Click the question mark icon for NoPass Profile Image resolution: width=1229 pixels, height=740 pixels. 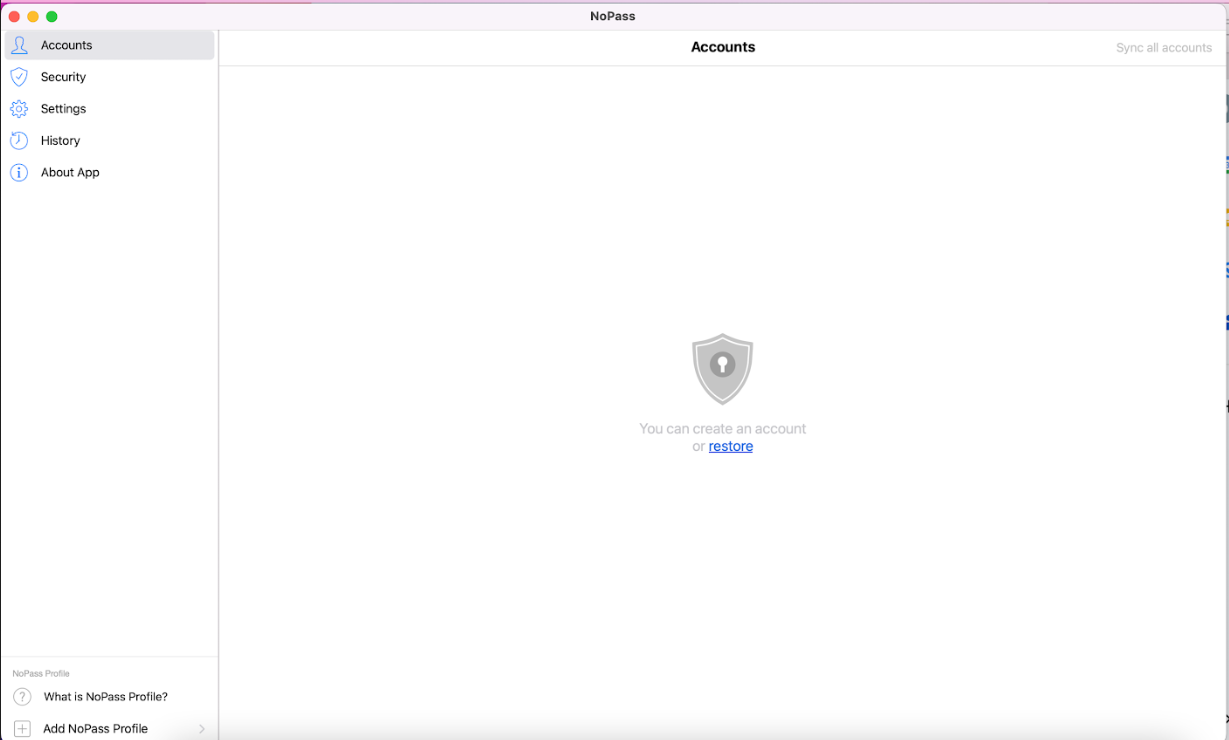tap(22, 697)
